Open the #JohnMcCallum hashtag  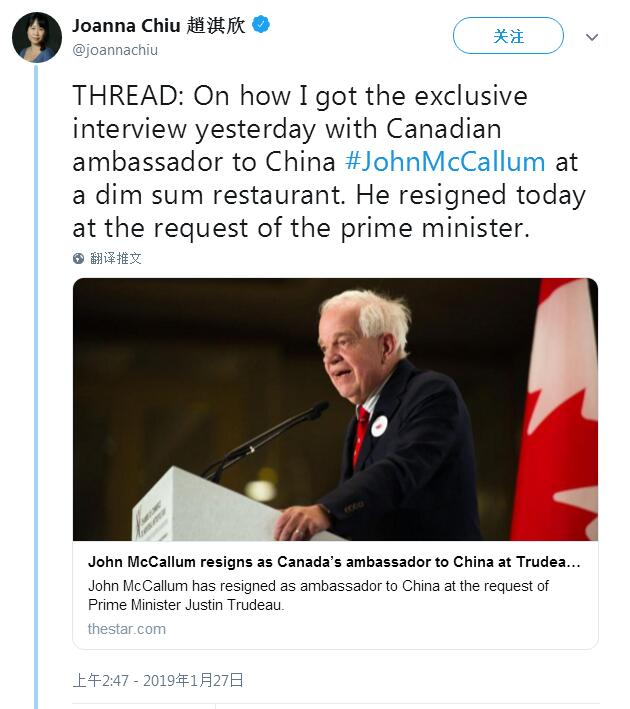445,162
